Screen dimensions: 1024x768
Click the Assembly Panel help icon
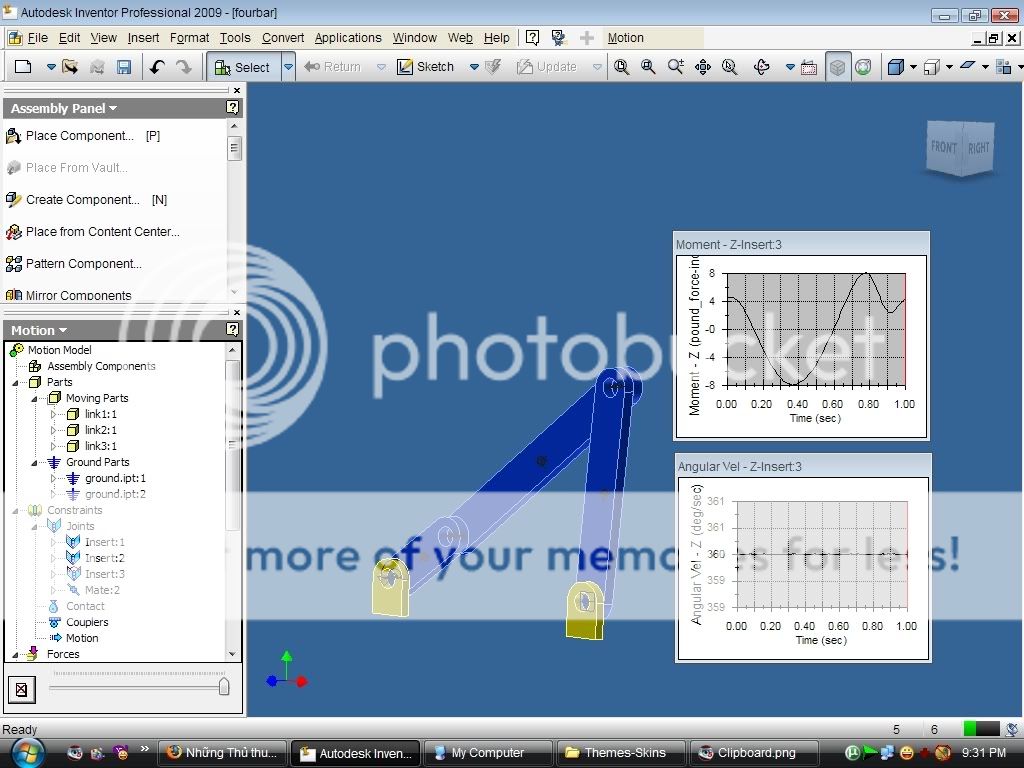[232, 108]
